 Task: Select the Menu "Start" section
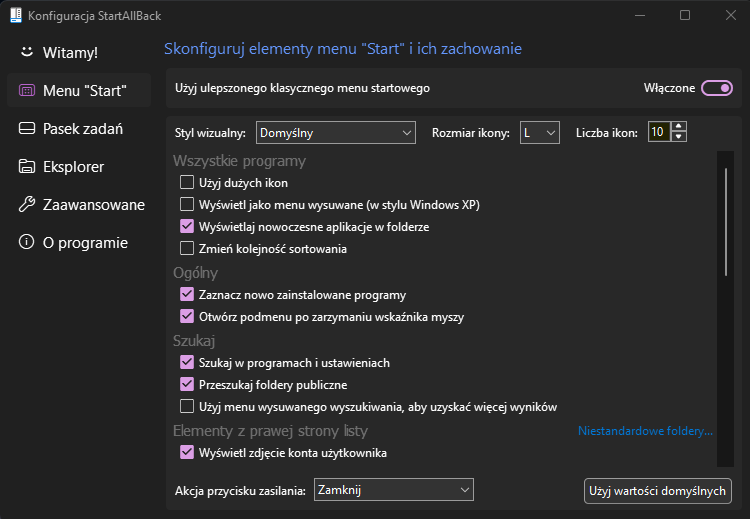pos(79,90)
